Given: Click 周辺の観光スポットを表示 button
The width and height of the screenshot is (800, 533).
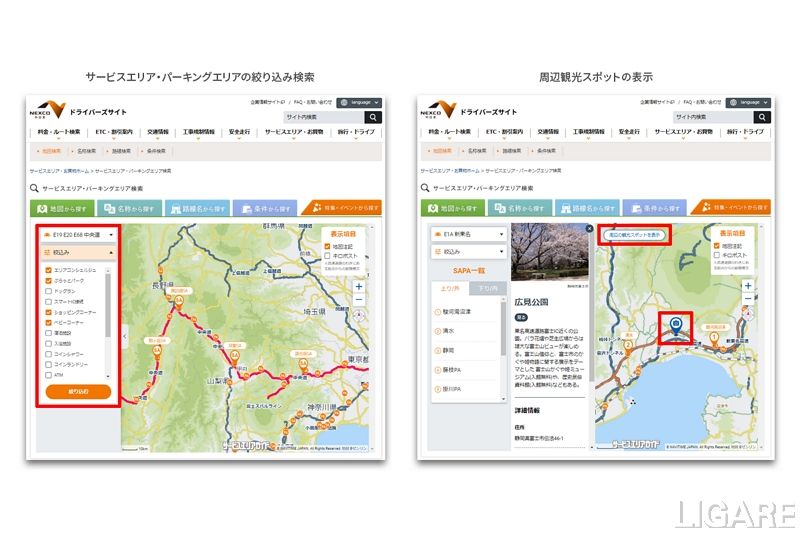Looking at the screenshot, I should pyautogui.click(x=636, y=235).
